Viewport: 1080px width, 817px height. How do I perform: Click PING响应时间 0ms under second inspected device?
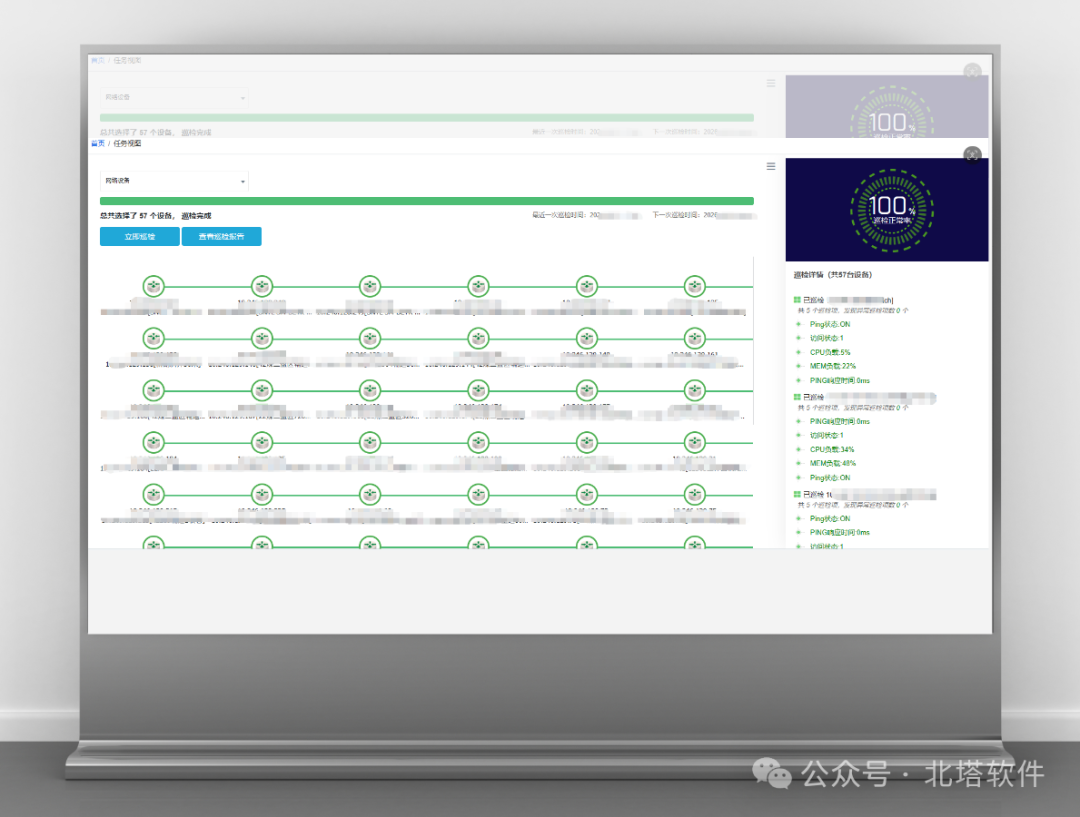(x=840, y=422)
